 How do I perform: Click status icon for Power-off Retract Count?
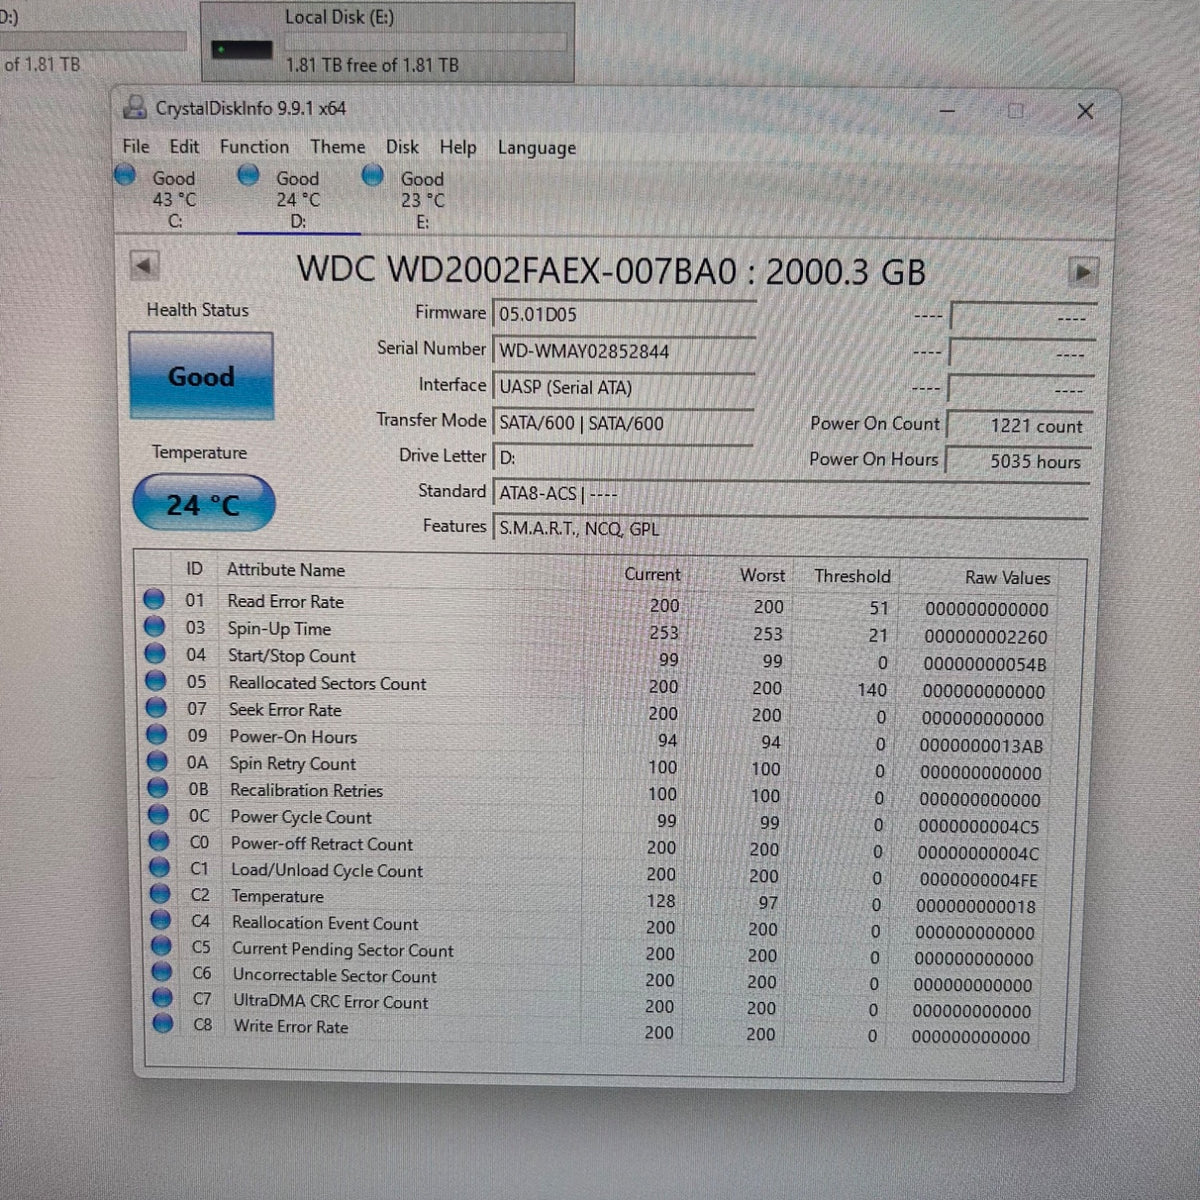[x=159, y=841]
